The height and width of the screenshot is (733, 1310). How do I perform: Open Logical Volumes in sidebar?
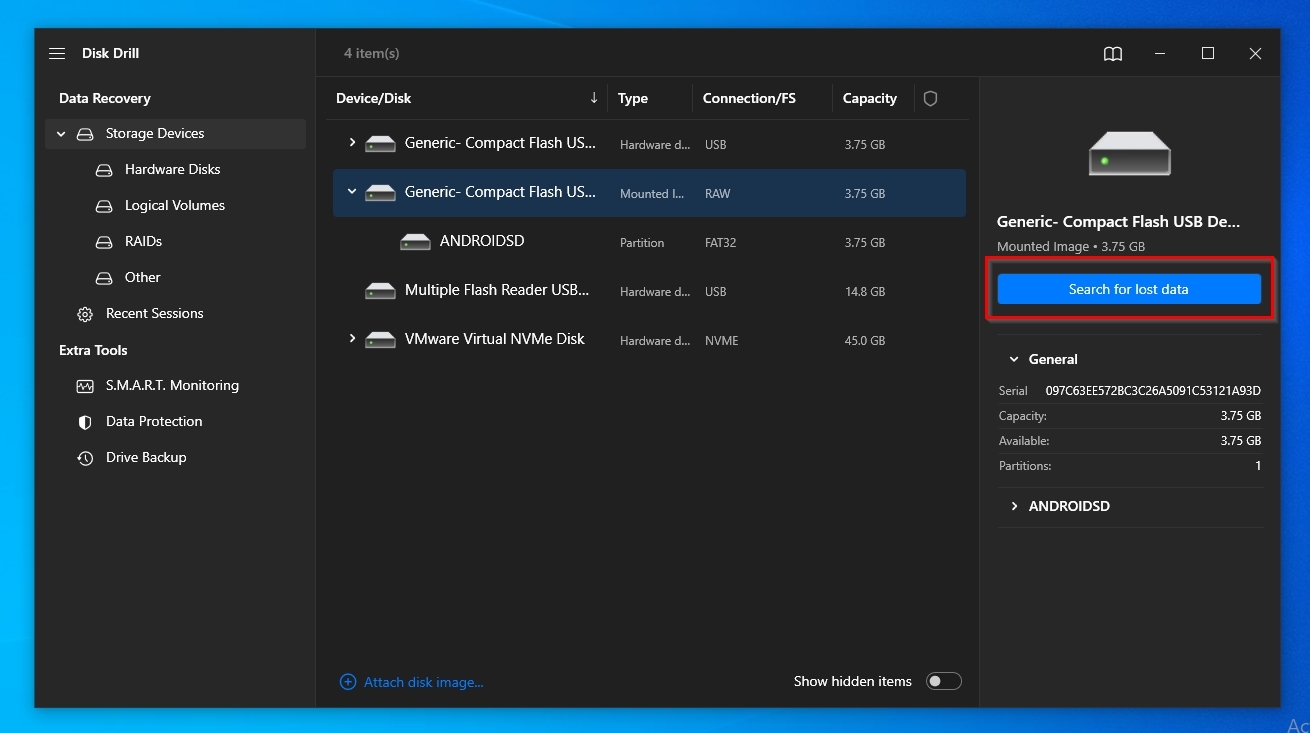[x=175, y=206]
